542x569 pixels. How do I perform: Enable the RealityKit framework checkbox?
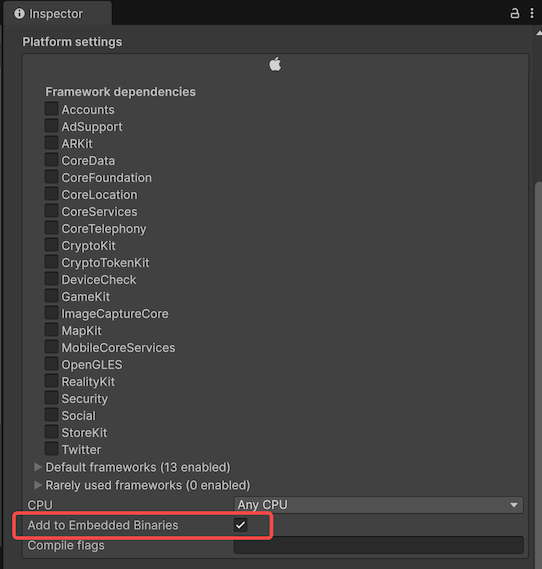pyautogui.click(x=52, y=381)
